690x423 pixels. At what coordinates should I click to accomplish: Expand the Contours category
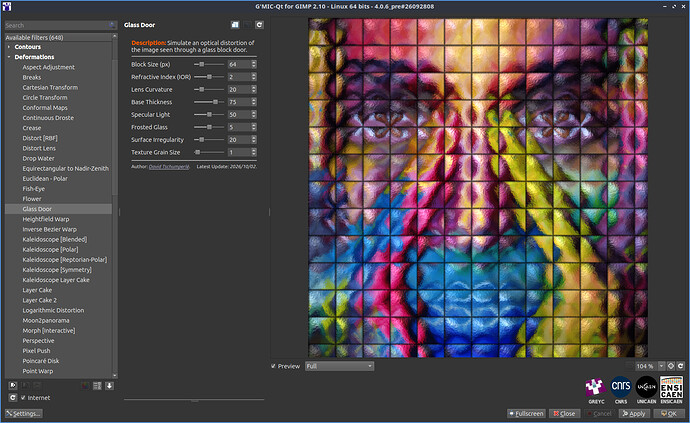coord(9,47)
